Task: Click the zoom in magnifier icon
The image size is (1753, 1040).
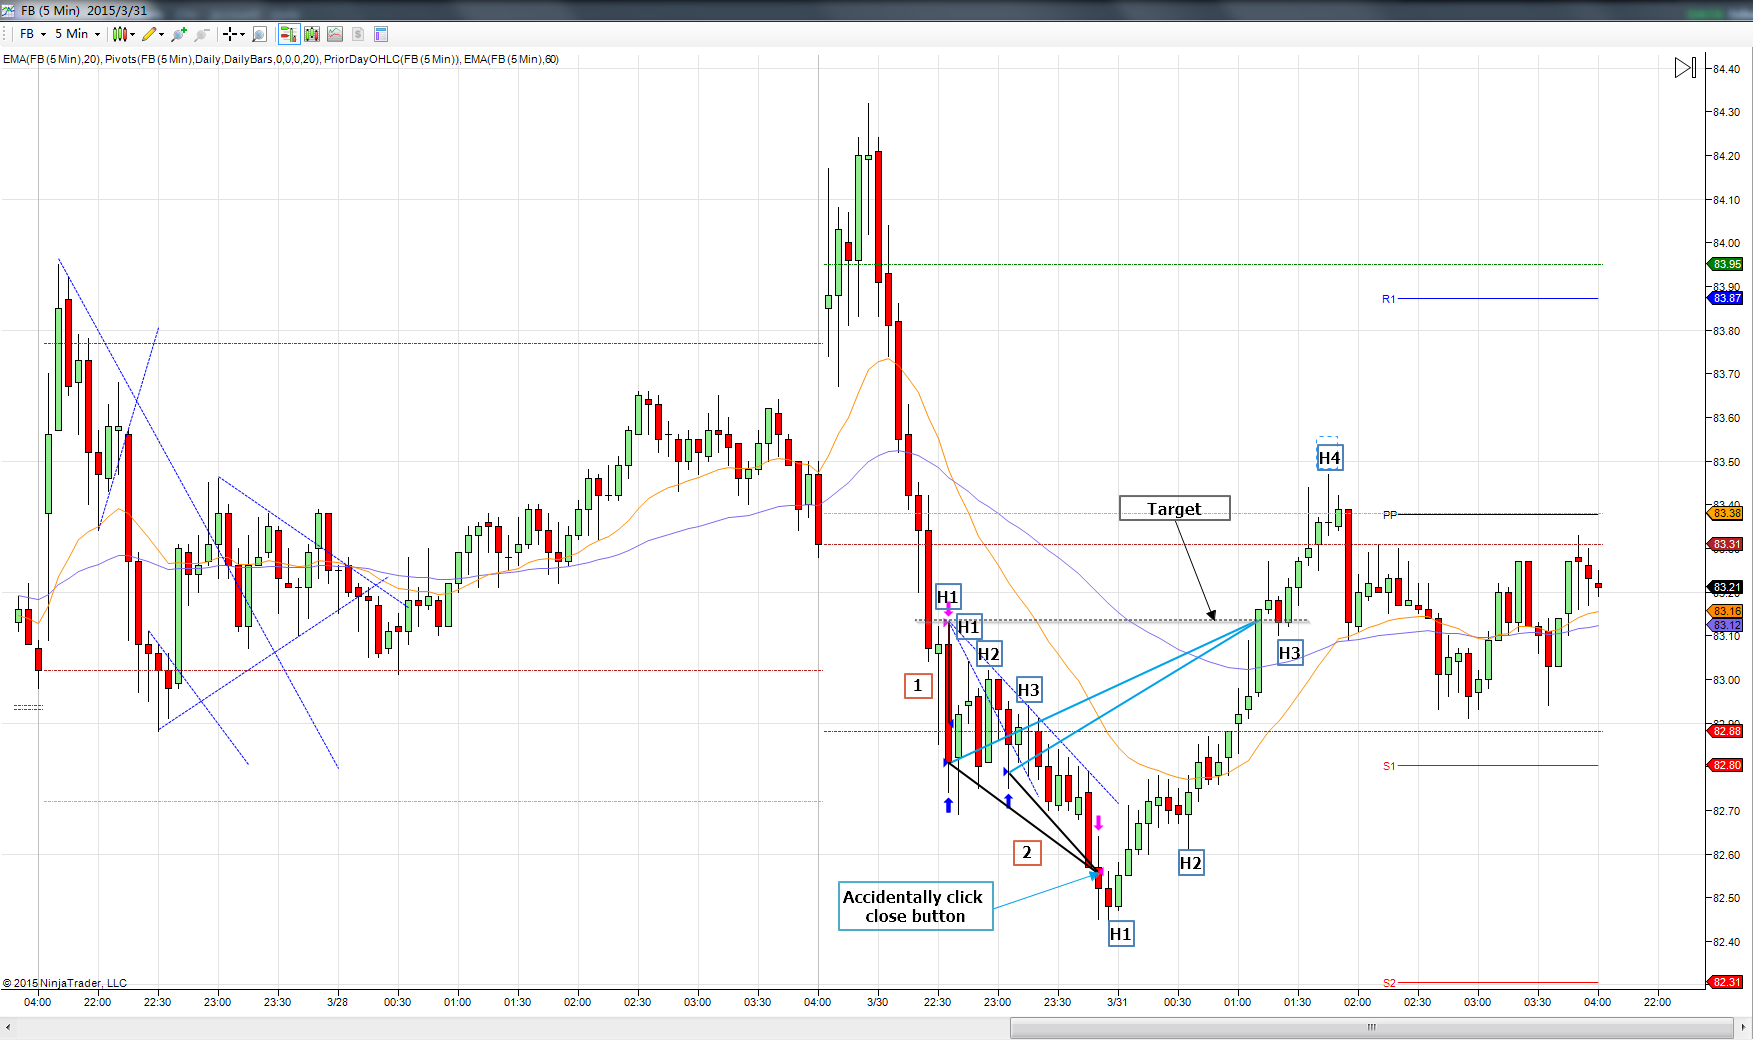Action: point(179,34)
